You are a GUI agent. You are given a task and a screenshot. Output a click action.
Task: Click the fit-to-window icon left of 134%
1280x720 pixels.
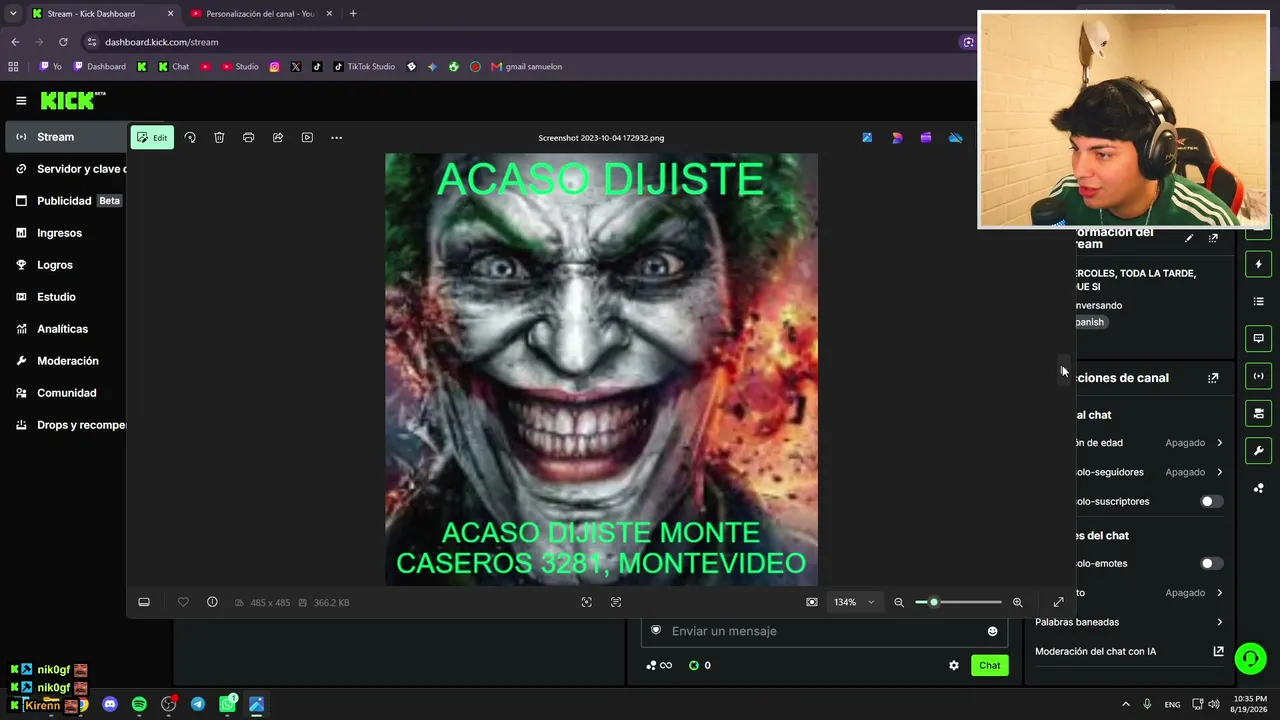(x=812, y=602)
